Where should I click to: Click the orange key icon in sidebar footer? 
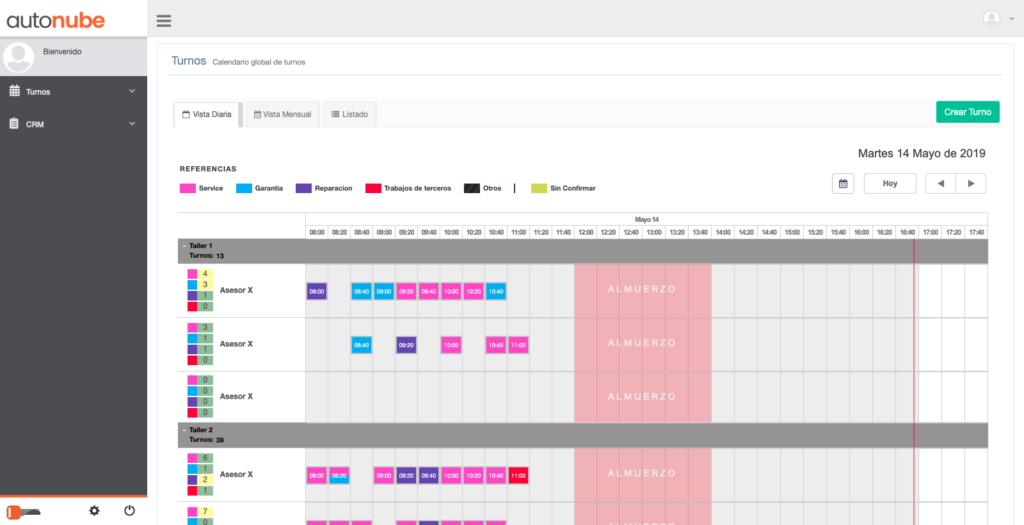tap(24, 511)
